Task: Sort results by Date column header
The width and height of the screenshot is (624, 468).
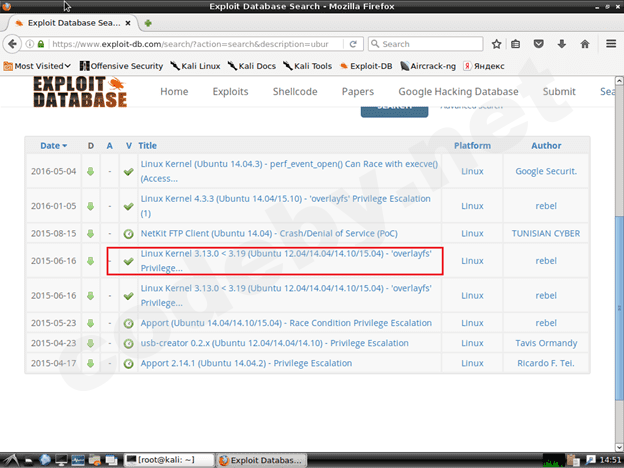Action: [50, 145]
